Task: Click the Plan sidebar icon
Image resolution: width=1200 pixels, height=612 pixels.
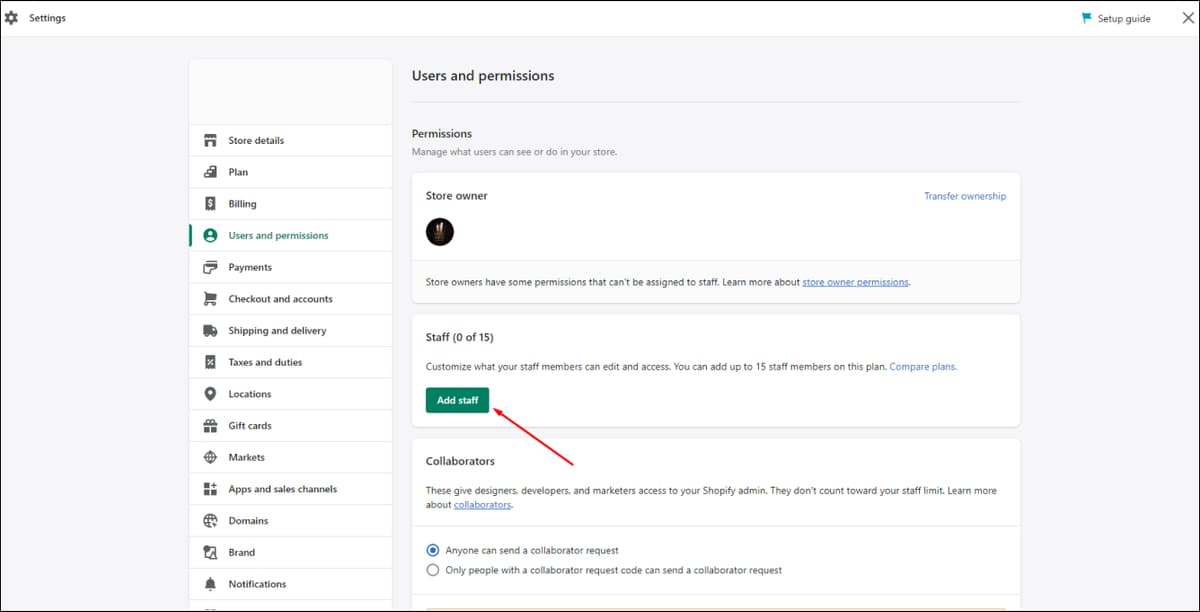Action: click(x=210, y=172)
